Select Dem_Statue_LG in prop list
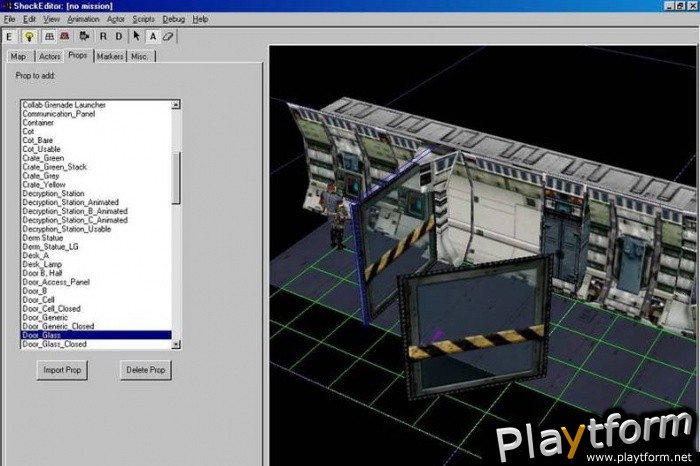 (x=96, y=246)
